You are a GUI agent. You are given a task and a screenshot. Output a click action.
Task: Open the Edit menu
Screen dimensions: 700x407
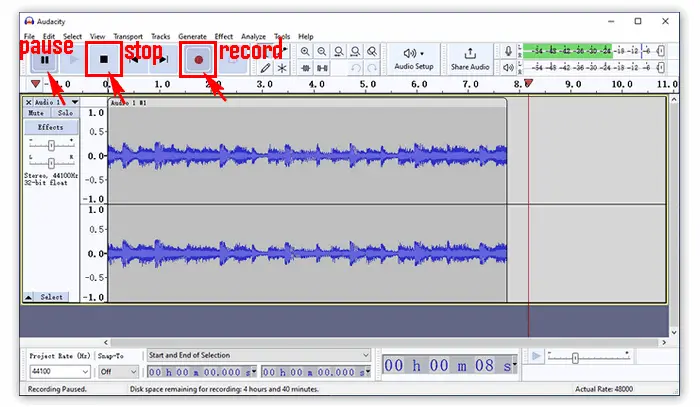[x=49, y=37]
